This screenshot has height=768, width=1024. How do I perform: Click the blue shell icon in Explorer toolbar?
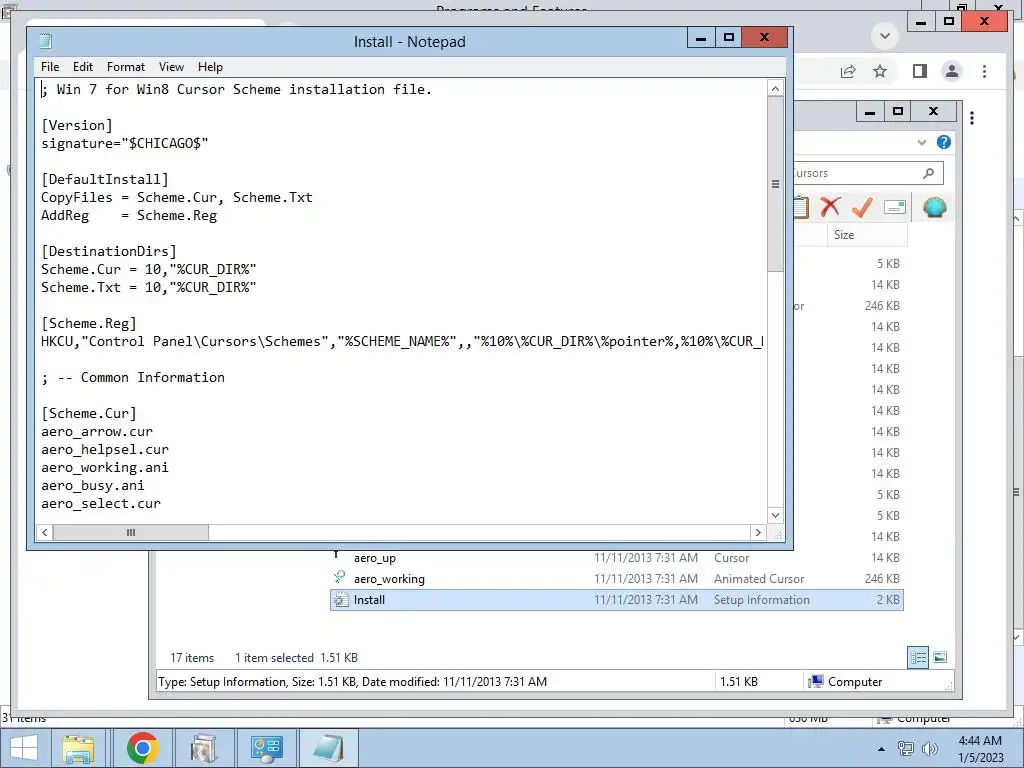pyautogui.click(x=935, y=208)
